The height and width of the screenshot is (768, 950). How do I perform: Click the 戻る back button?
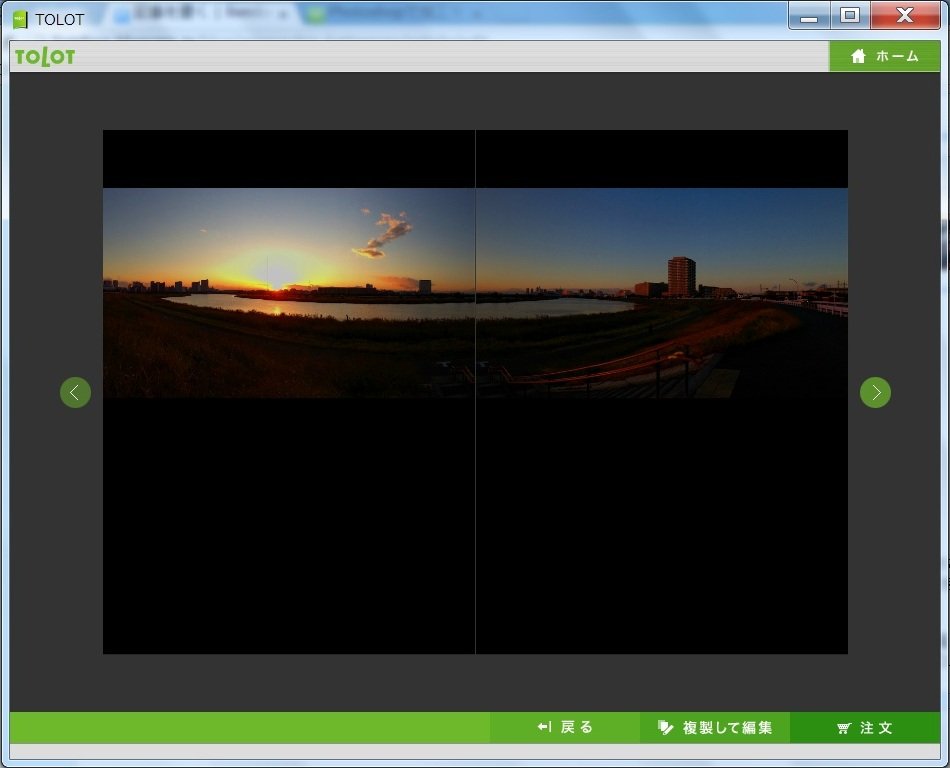click(565, 727)
